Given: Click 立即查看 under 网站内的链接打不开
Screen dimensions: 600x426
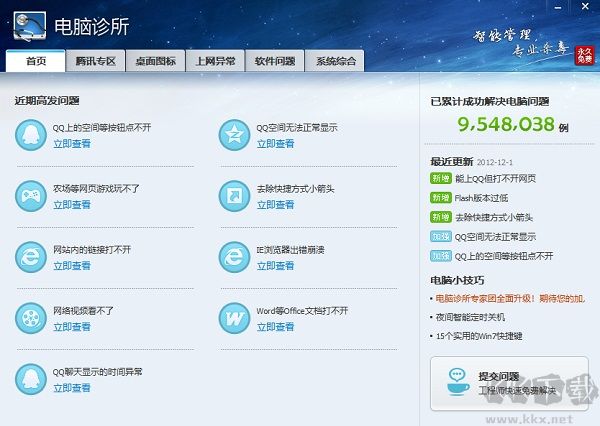Looking at the screenshot, I should 72,266.
